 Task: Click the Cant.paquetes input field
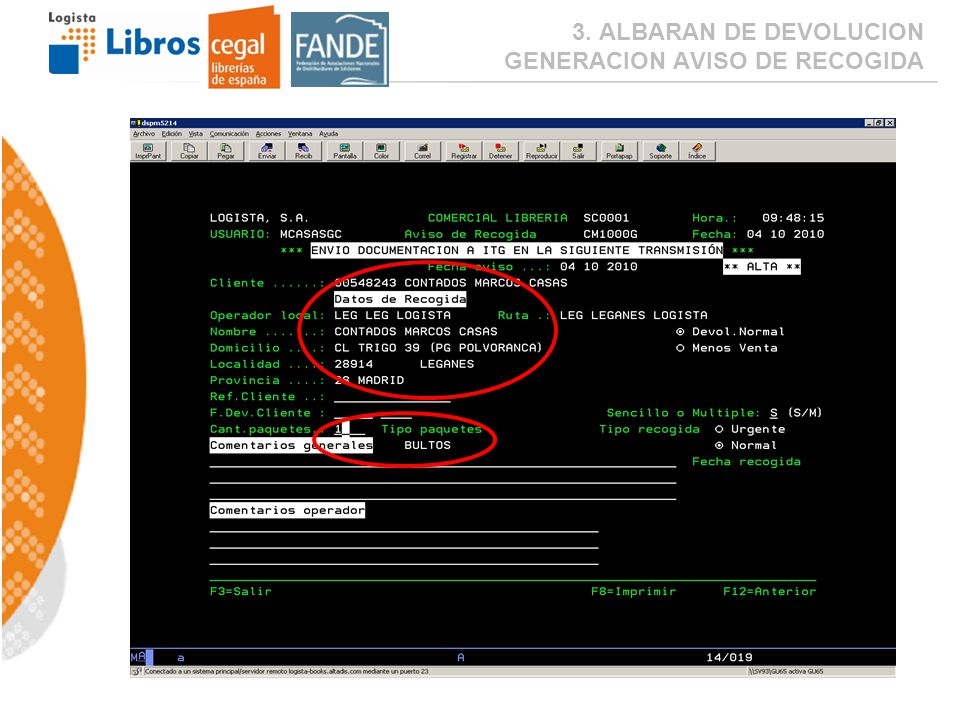point(350,429)
